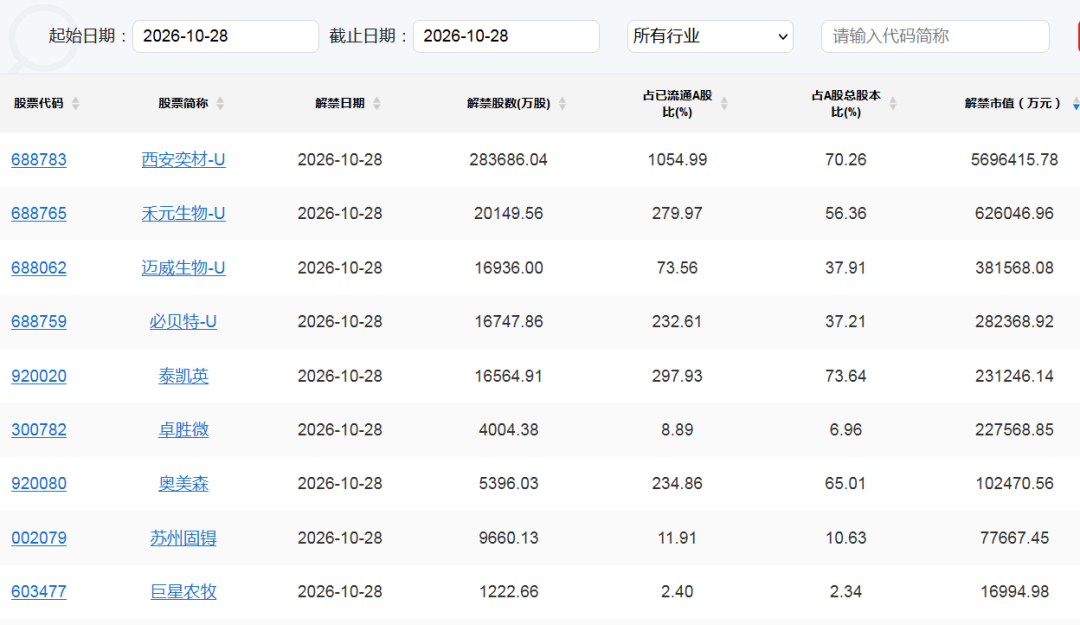Open the 卓胜微 stock link
Screen dimensions: 1080x625
(183, 430)
